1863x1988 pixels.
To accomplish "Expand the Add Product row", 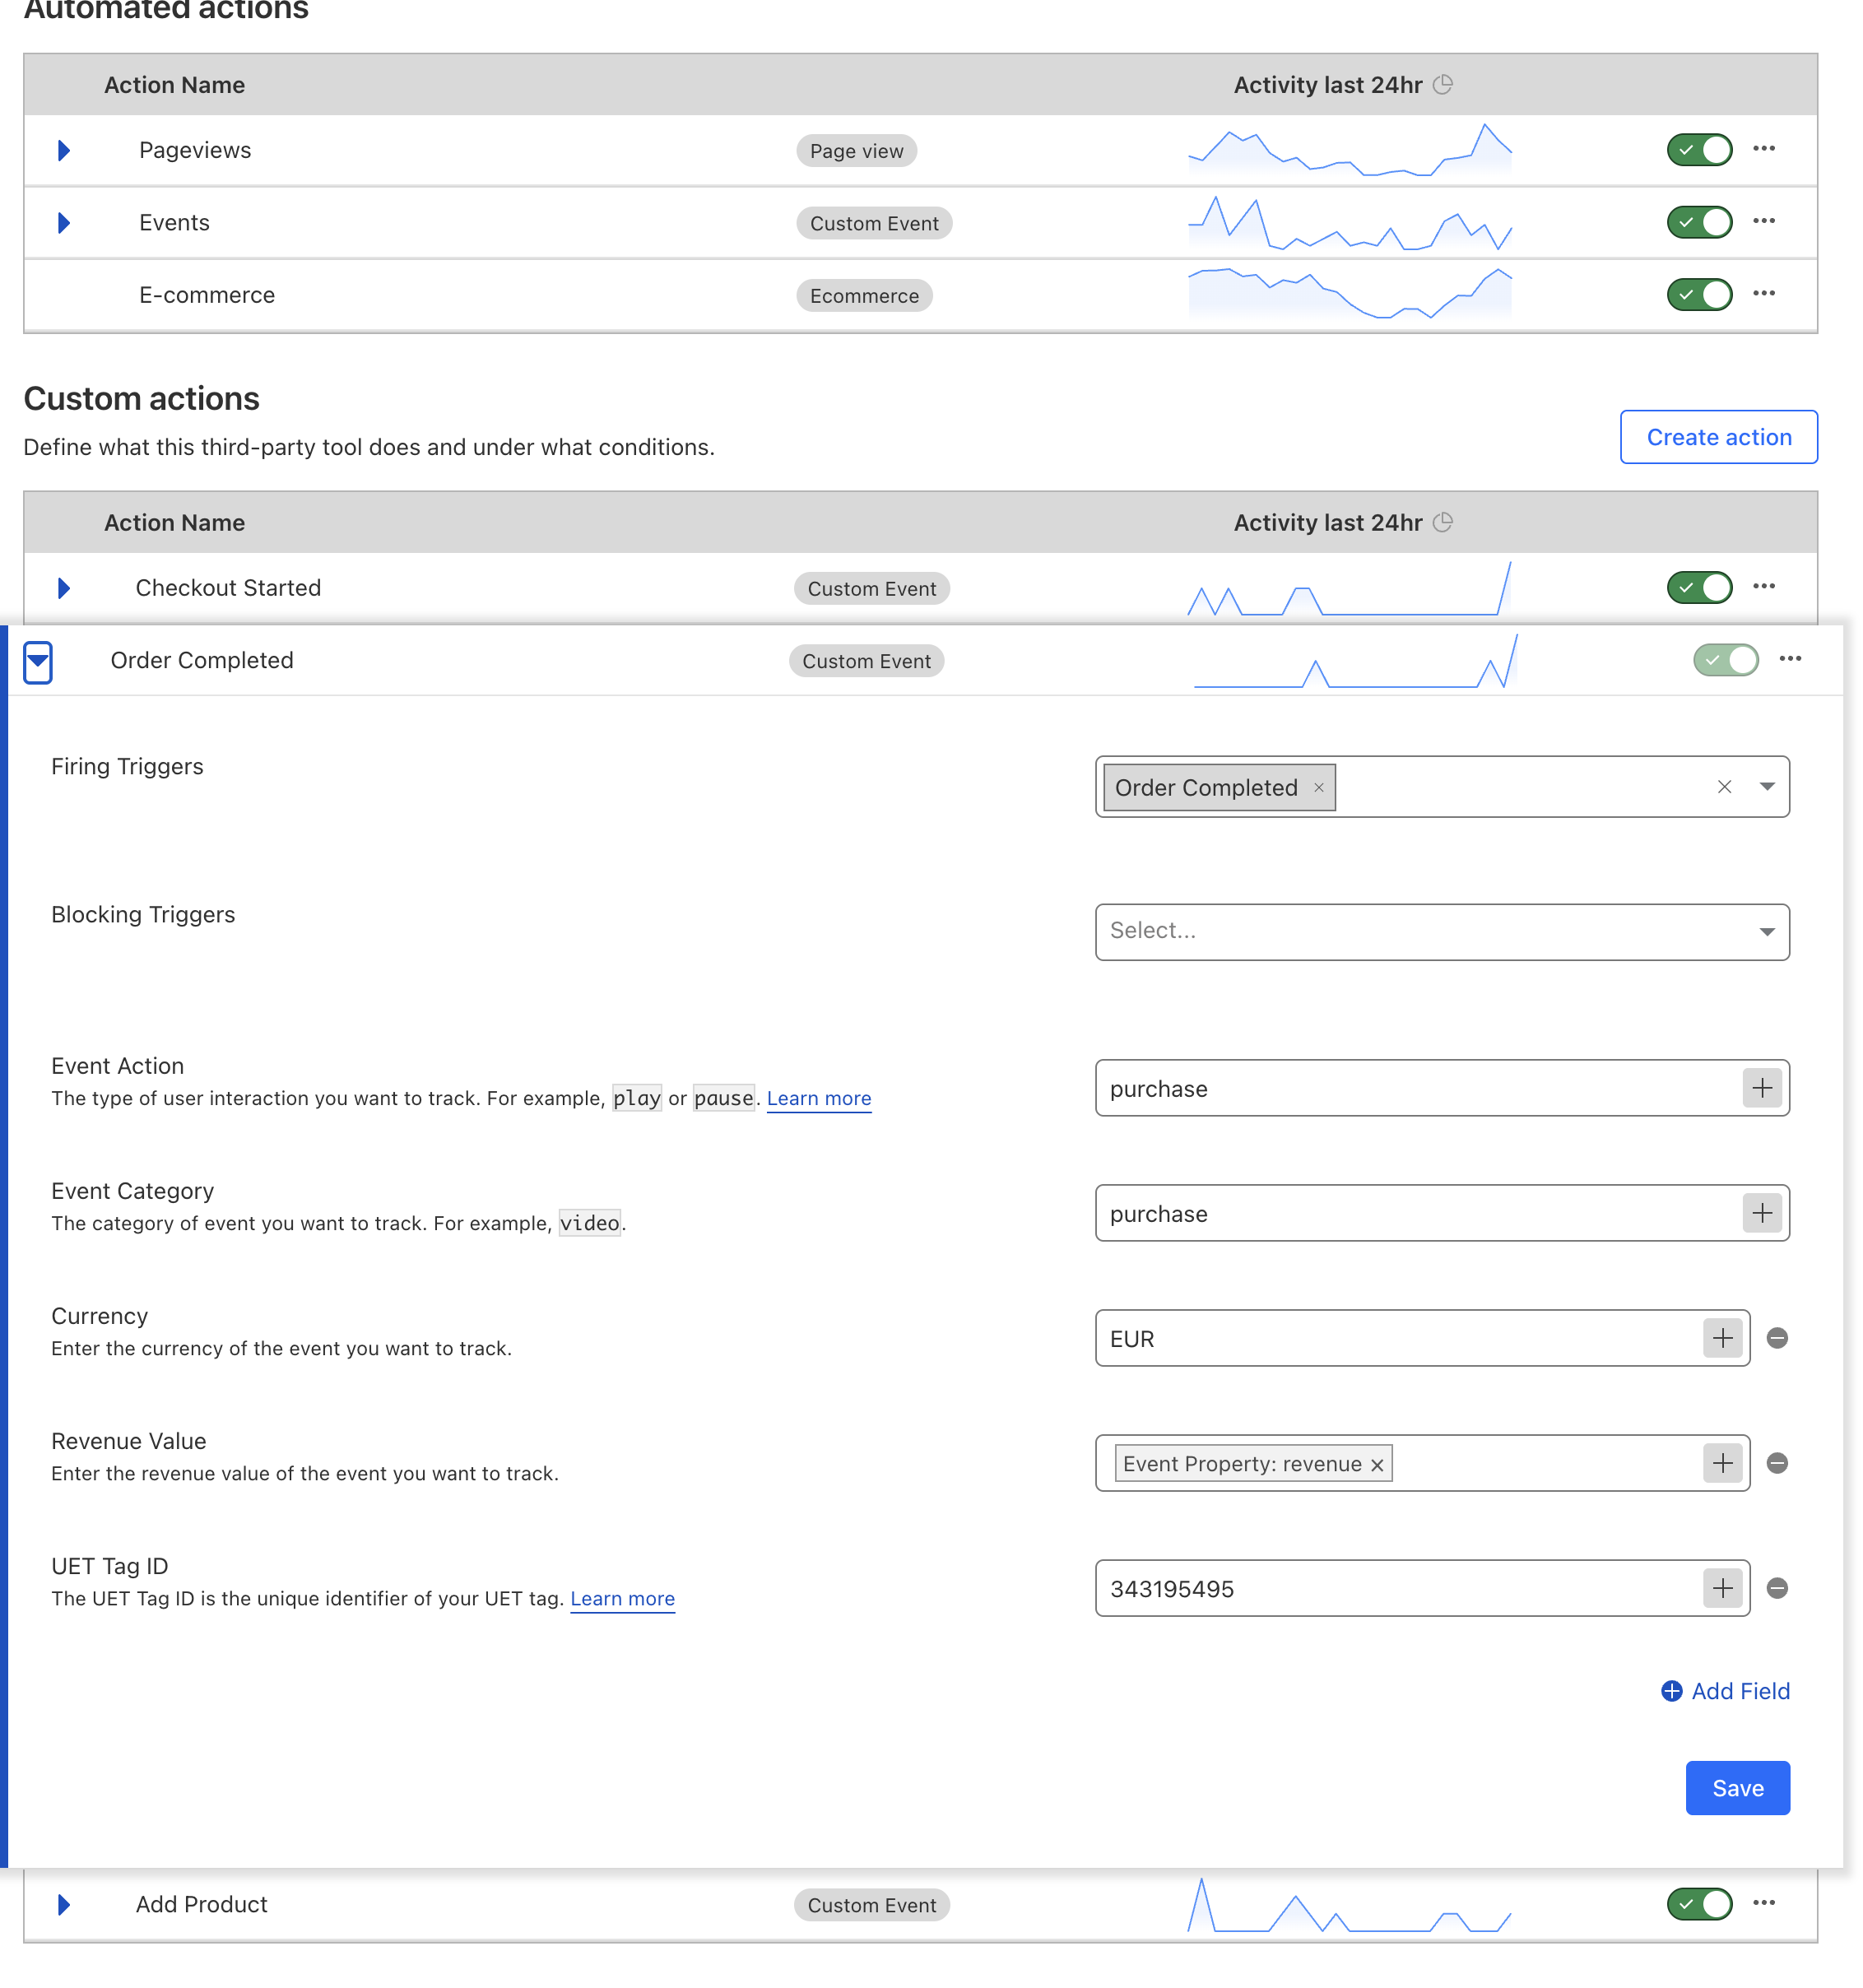I will pyautogui.click(x=63, y=1903).
